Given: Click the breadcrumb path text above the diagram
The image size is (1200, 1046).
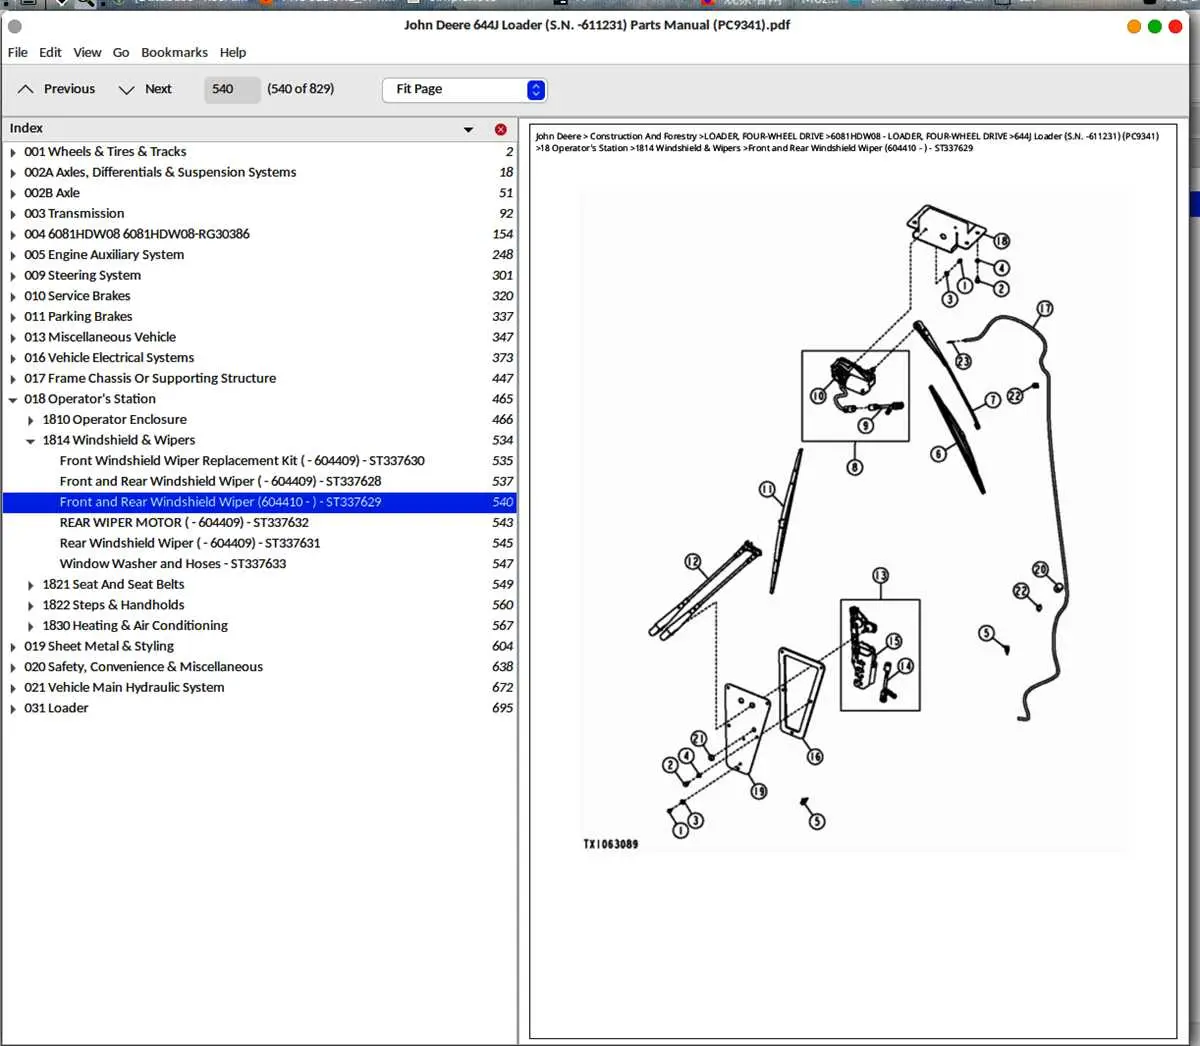Looking at the screenshot, I should (847, 142).
